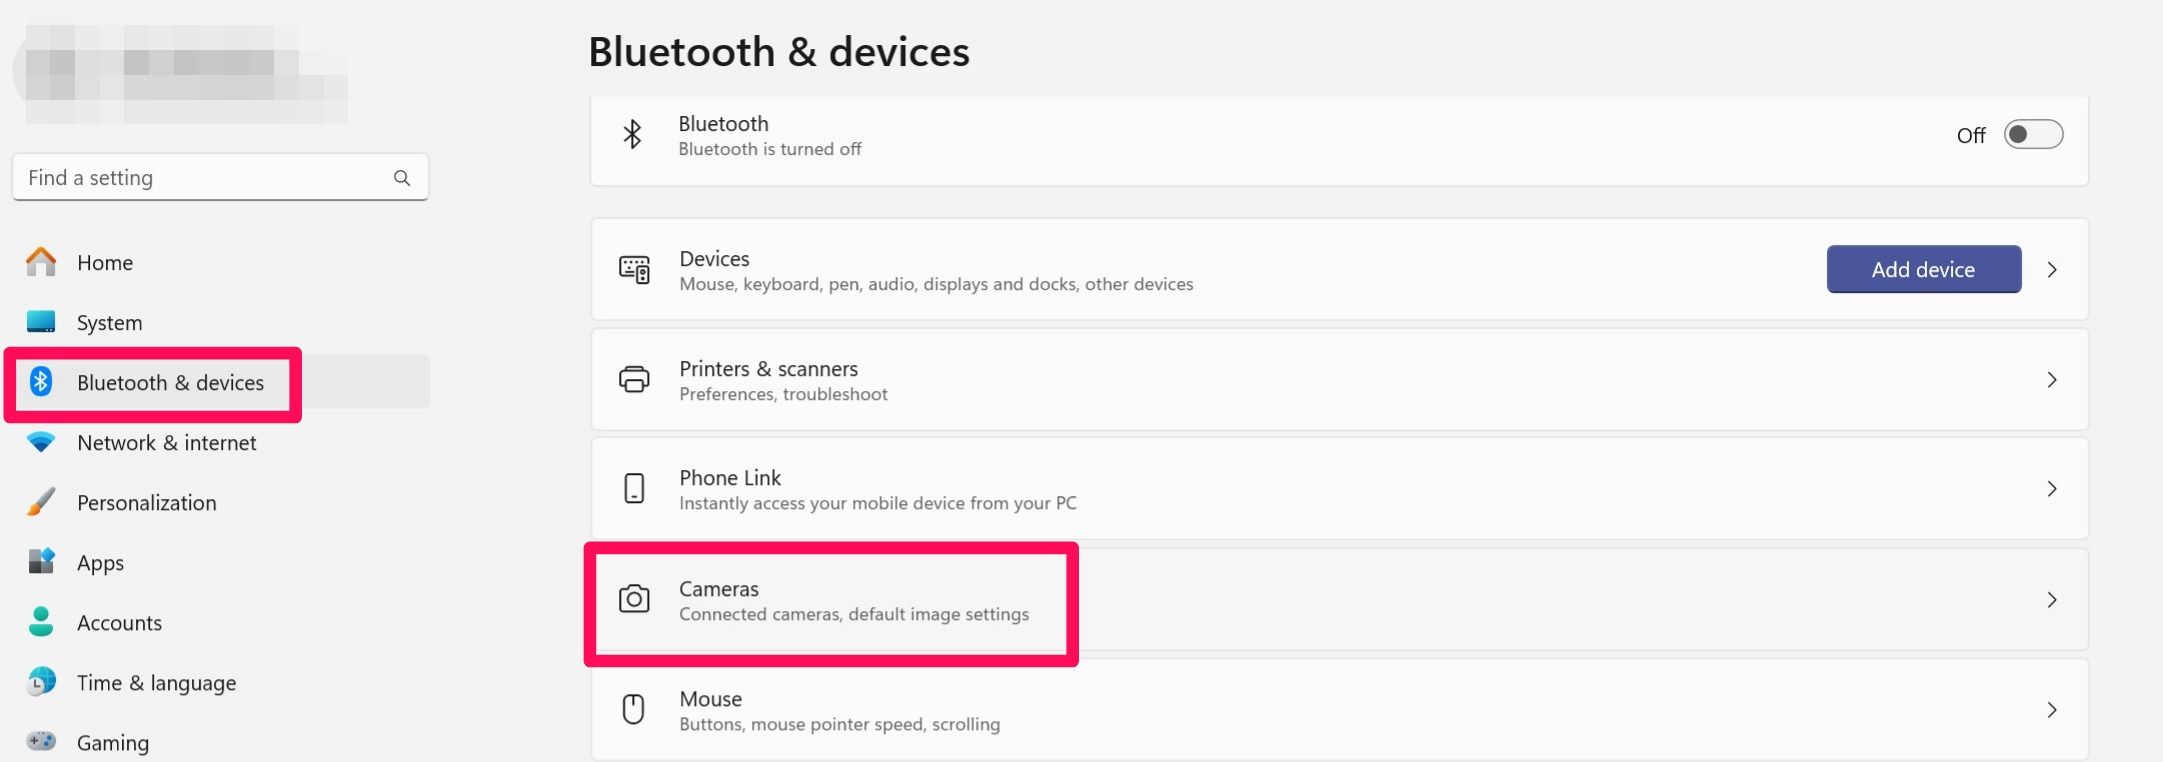Viewport: 2163px width, 762px height.
Task: Click the Devices keyboard icon
Action: [634, 270]
